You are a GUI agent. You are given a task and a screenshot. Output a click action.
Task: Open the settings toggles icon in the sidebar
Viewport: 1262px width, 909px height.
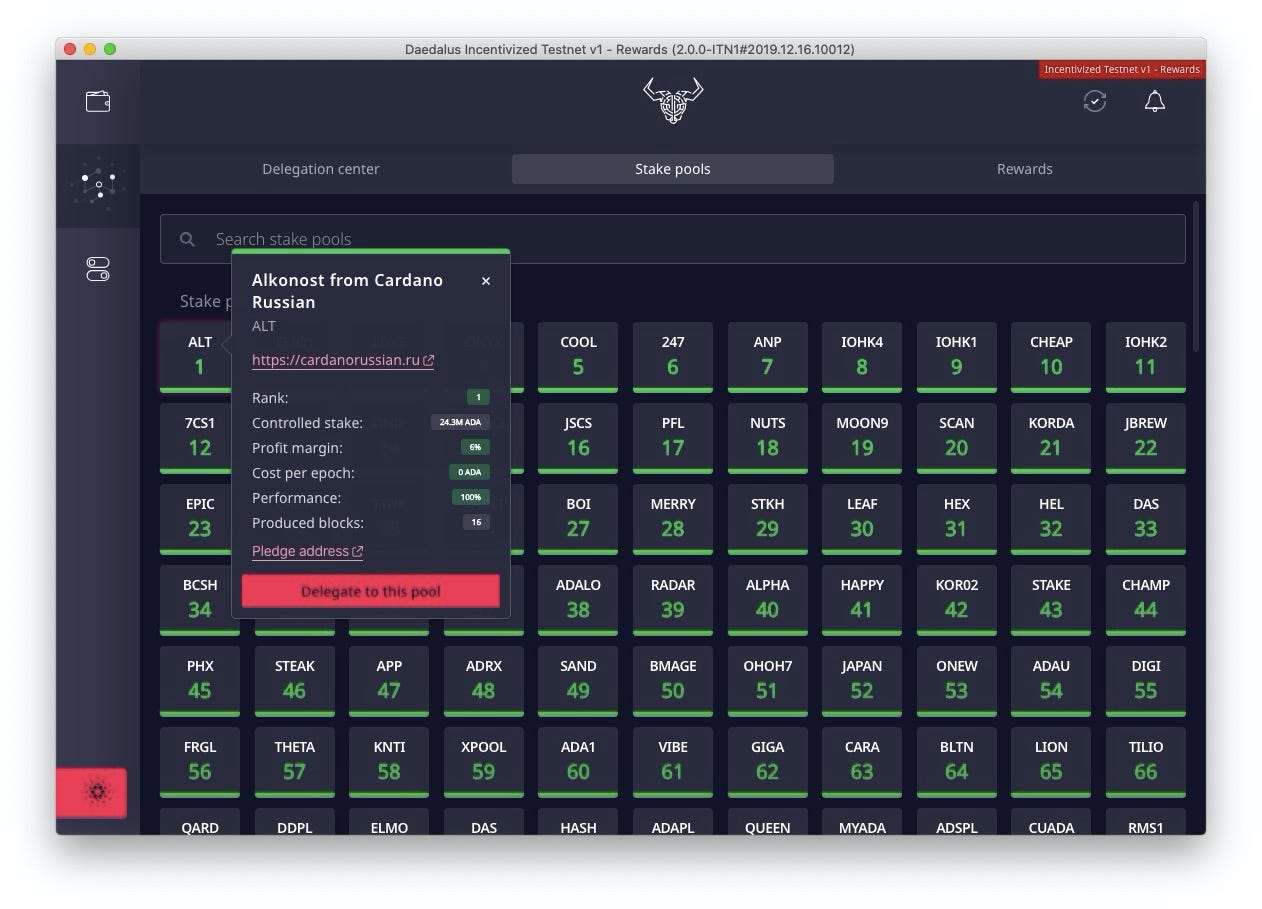98,269
